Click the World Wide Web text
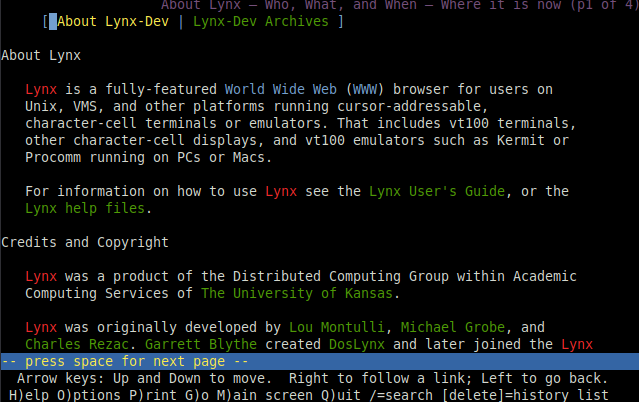Image resolution: width=639 pixels, height=402 pixels. coord(281,90)
